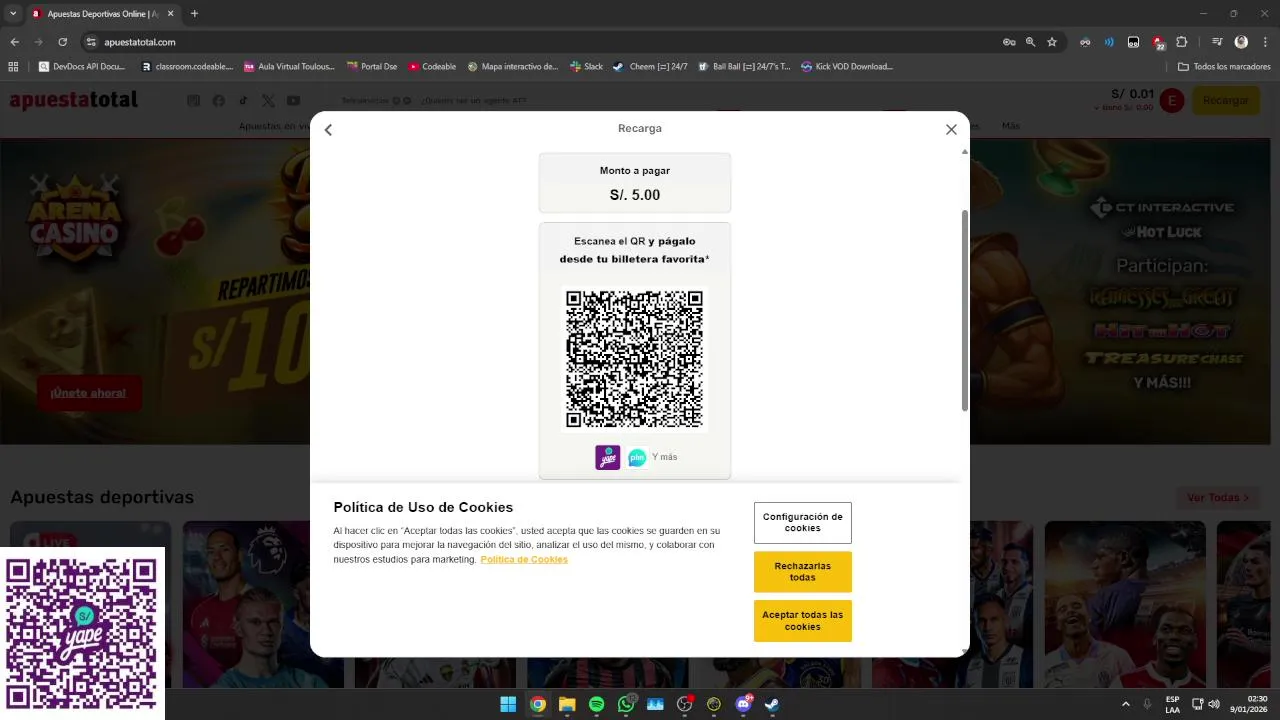Open site information icon in address bar

pos(91,42)
